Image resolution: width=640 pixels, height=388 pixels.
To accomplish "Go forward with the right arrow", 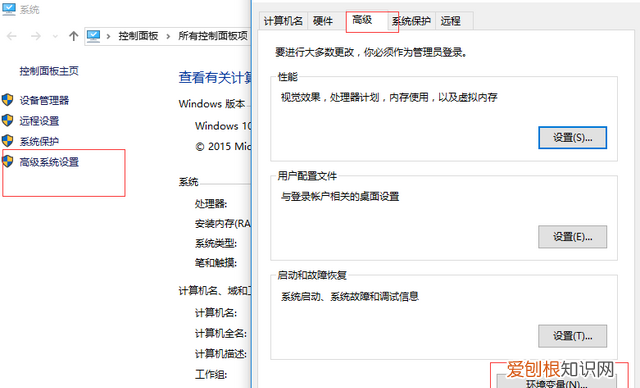I will (36, 36).
